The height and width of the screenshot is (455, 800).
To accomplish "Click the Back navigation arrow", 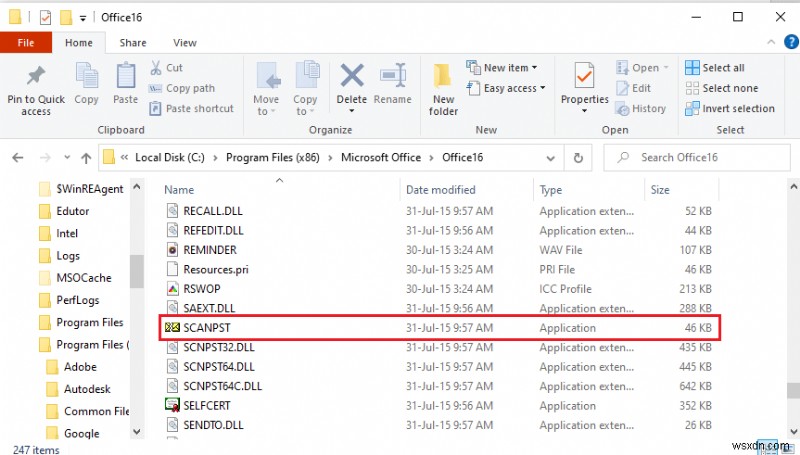I will [18, 158].
